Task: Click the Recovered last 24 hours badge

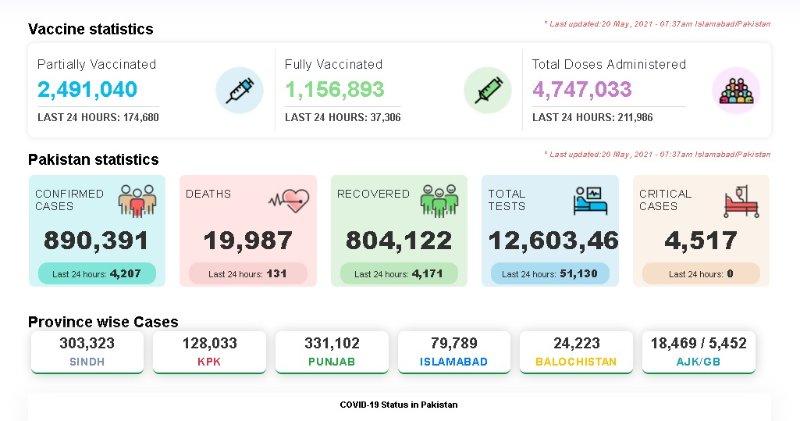Action: tap(399, 273)
